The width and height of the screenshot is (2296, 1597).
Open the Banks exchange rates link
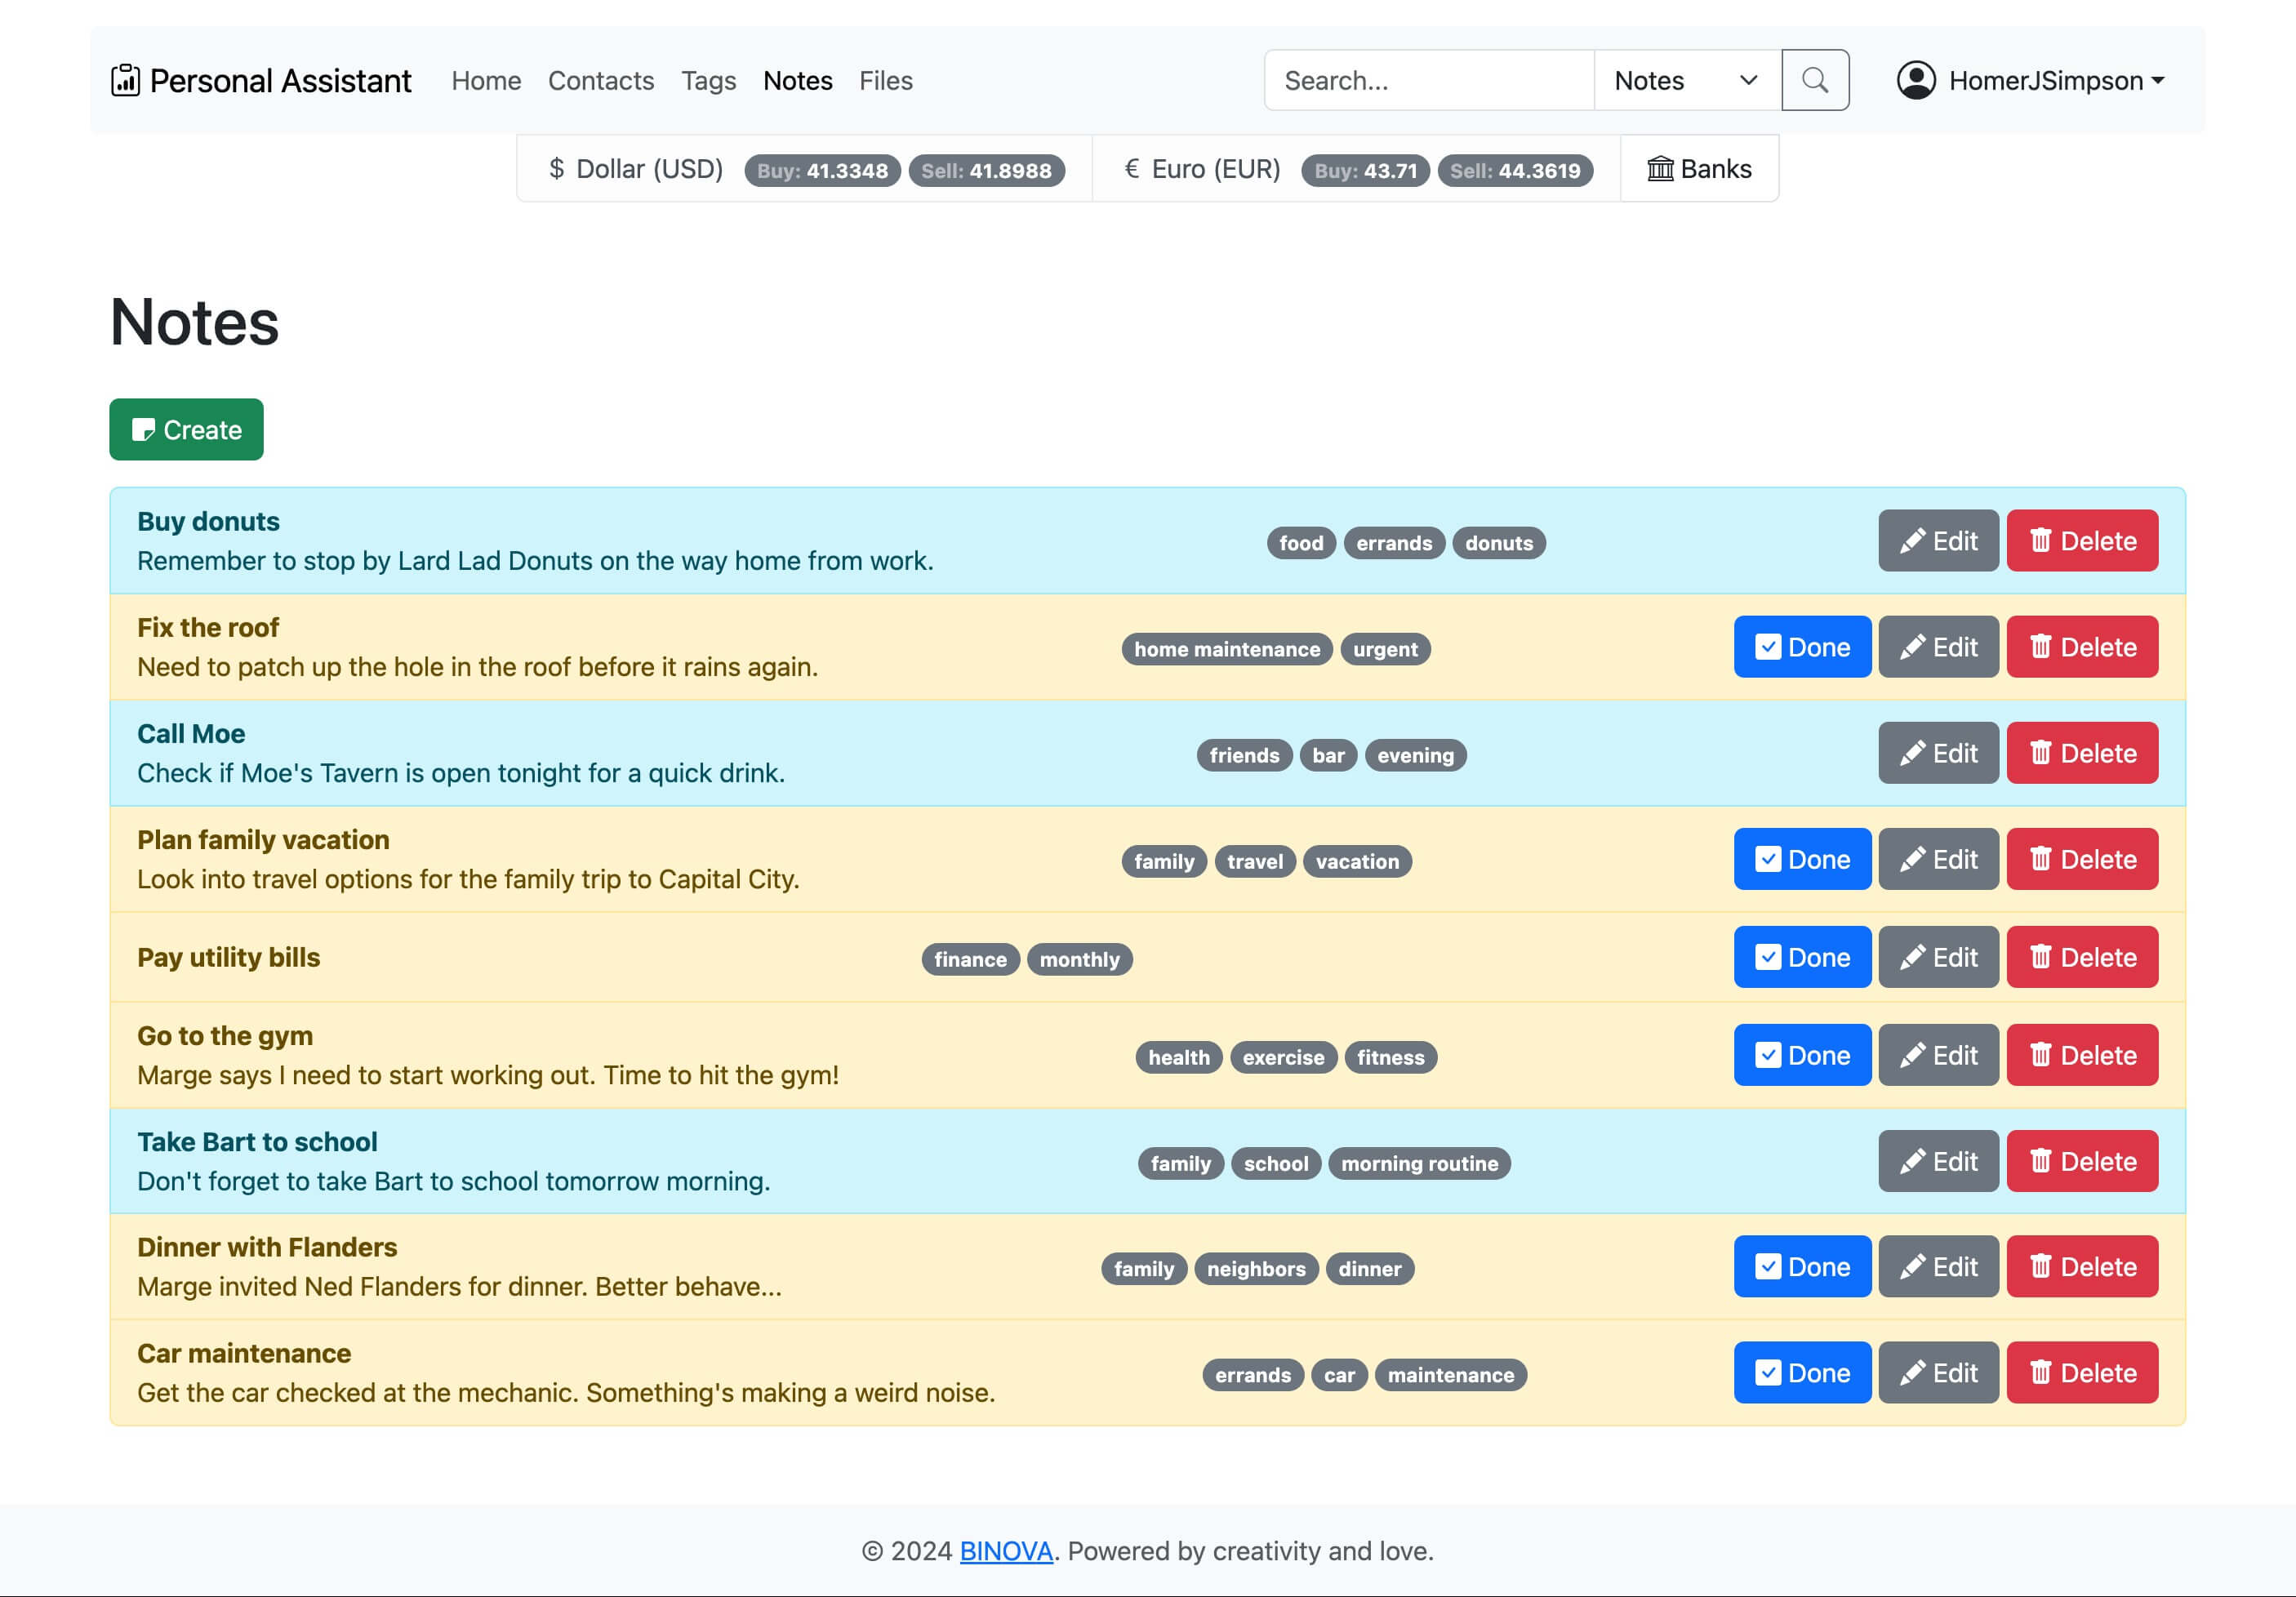click(x=1699, y=169)
